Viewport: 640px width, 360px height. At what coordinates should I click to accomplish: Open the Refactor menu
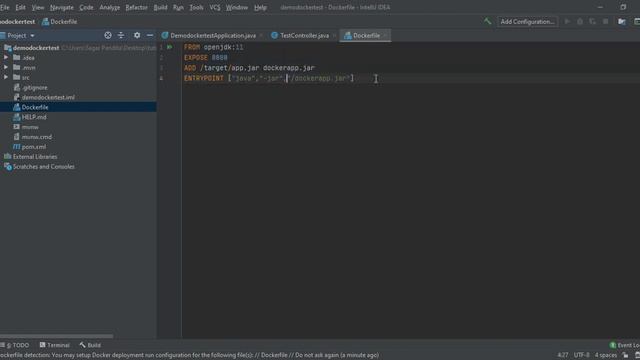[x=136, y=7]
